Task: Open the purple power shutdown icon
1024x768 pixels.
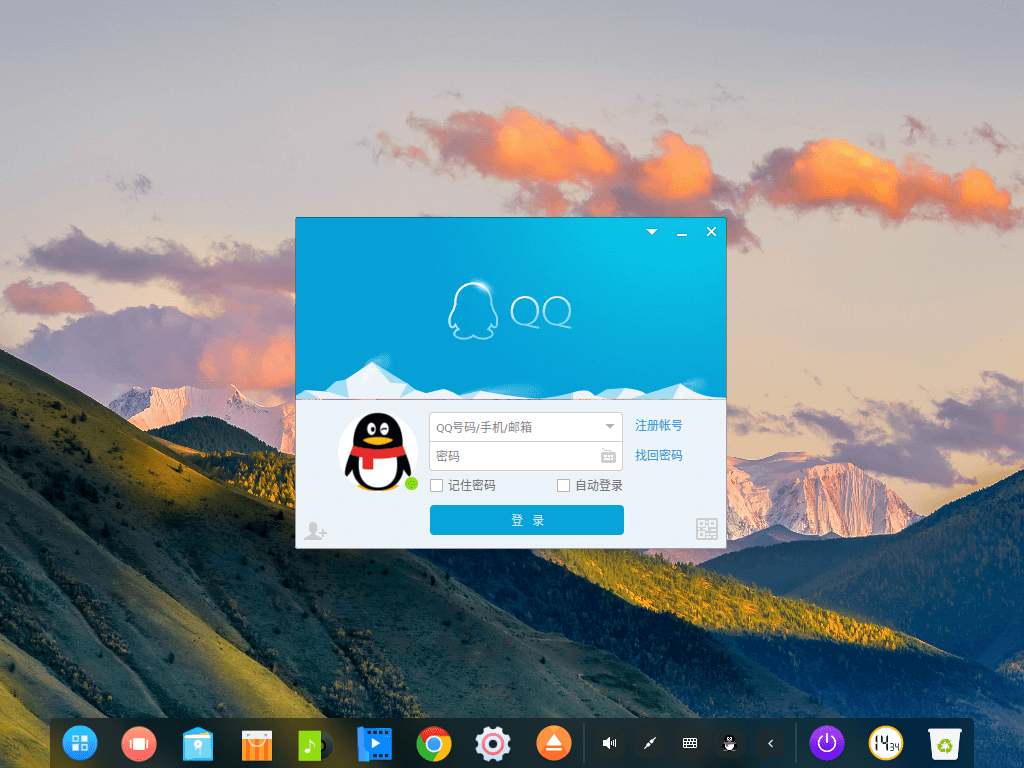Action: click(827, 743)
